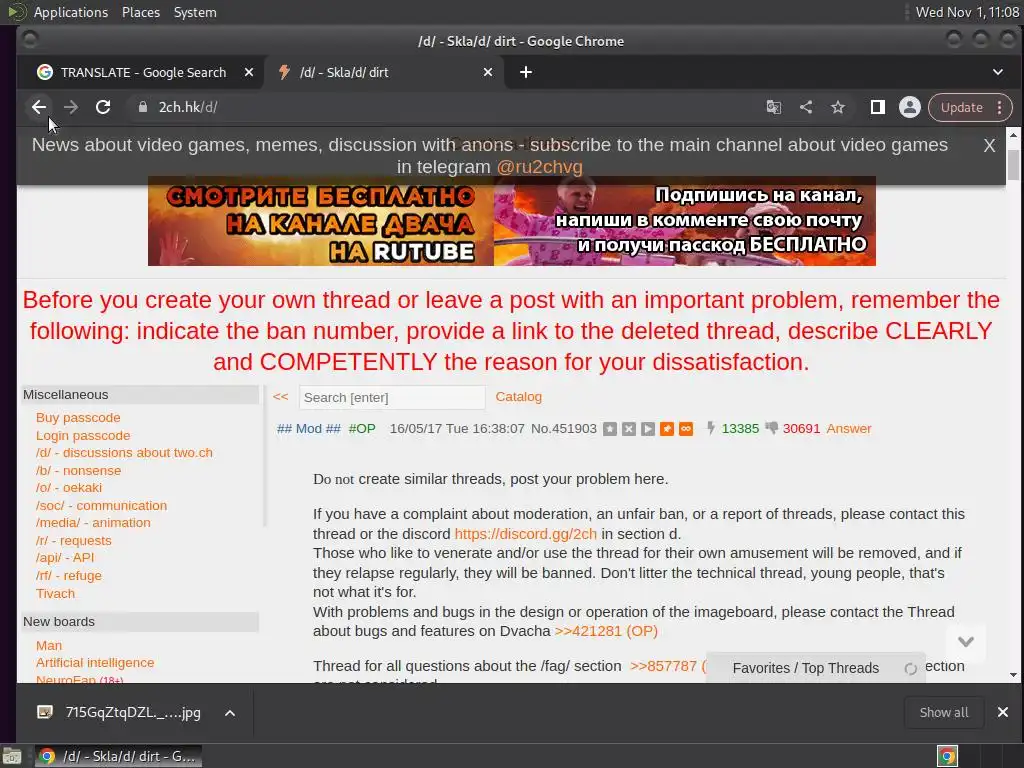Open the Tivach link
The image size is (1024, 768).
56,594
